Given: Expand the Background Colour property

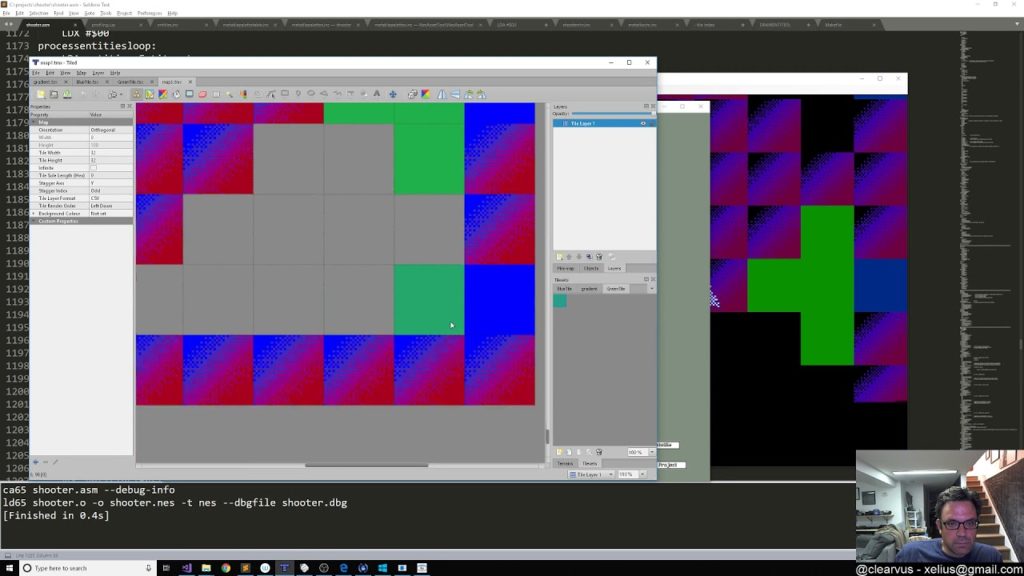Looking at the screenshot, I should pos(34,214).
